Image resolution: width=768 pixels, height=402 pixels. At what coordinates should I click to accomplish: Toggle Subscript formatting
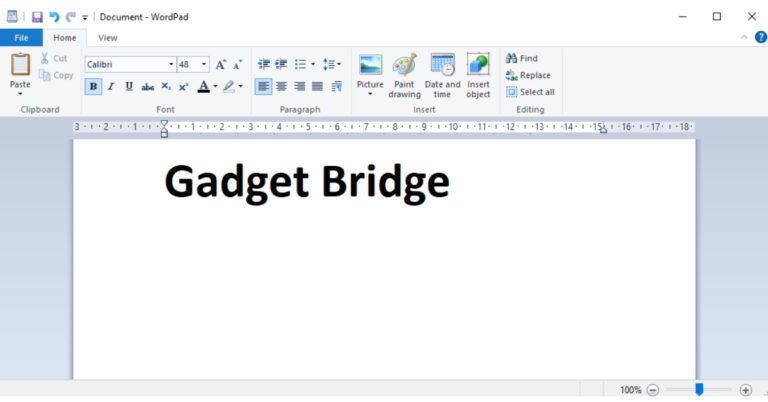tap(166, 87)
